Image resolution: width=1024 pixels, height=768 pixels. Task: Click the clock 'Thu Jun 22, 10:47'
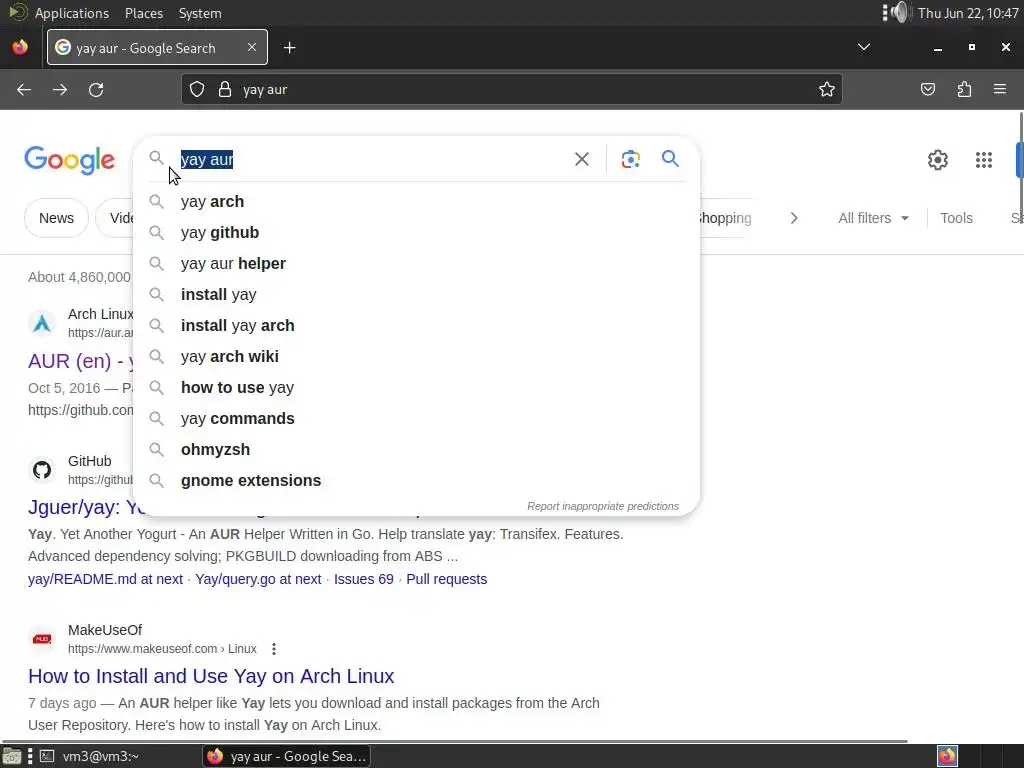pyautogui.click(x=968, y=13)
